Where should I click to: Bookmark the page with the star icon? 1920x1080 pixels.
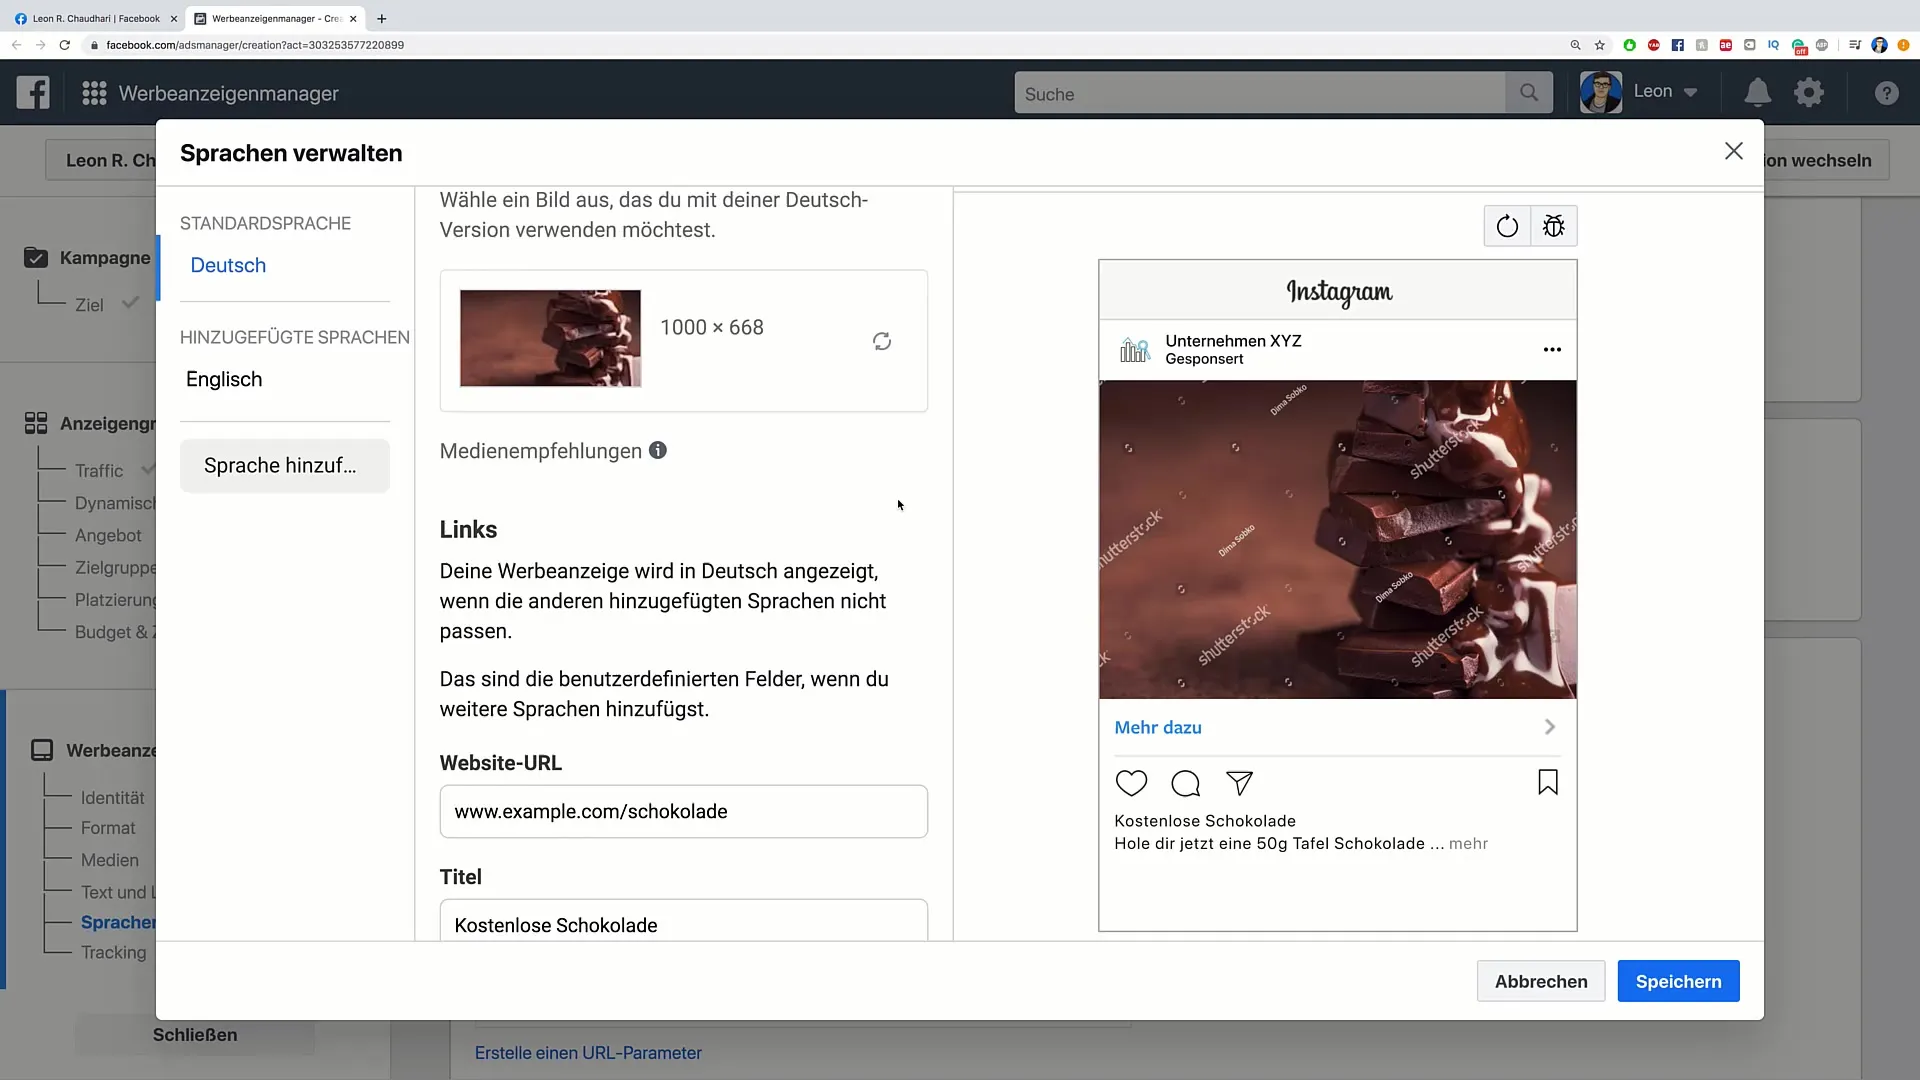(1600, 44)
